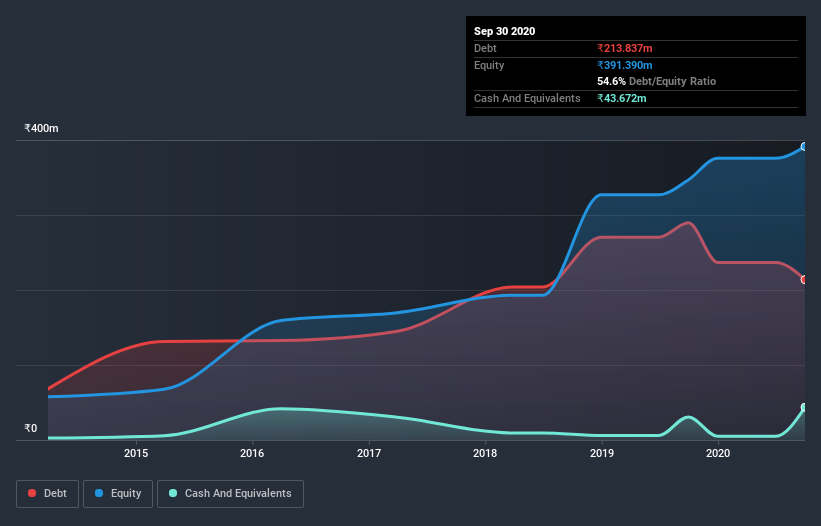This screenshot has width=821, height=526.
Task: Click the ₹400m y-axis label
Action: [x=41, y=128]
